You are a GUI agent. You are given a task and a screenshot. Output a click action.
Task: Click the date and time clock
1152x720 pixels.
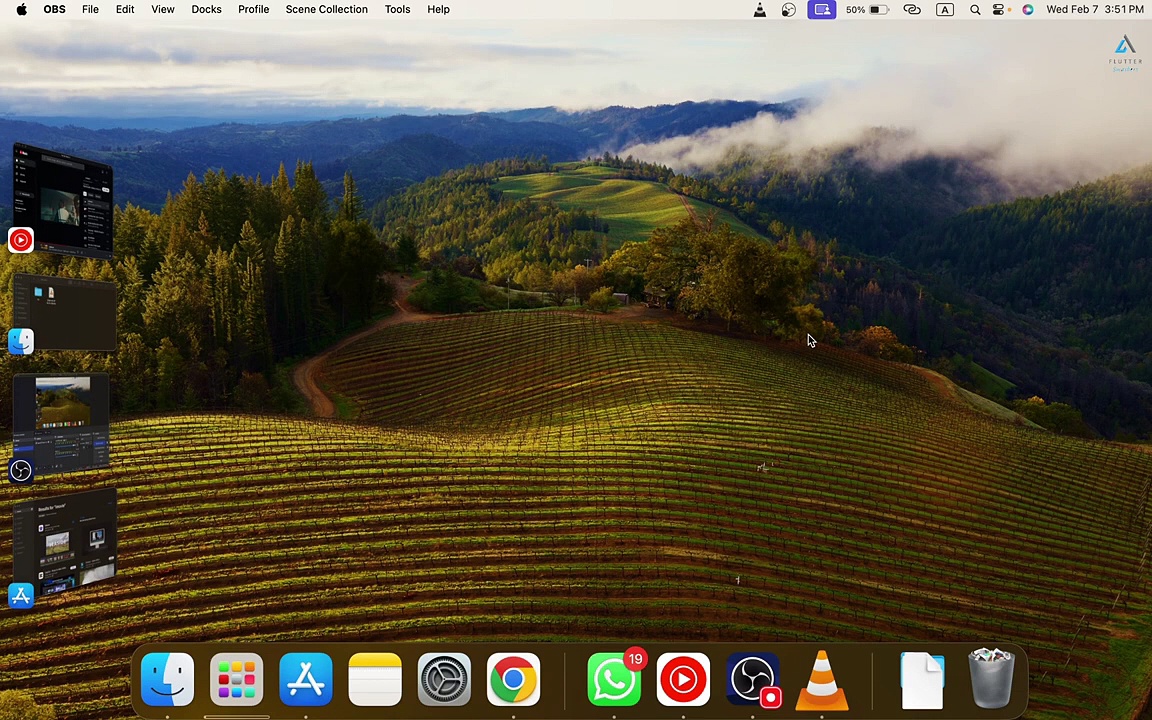click(1094, 9)
